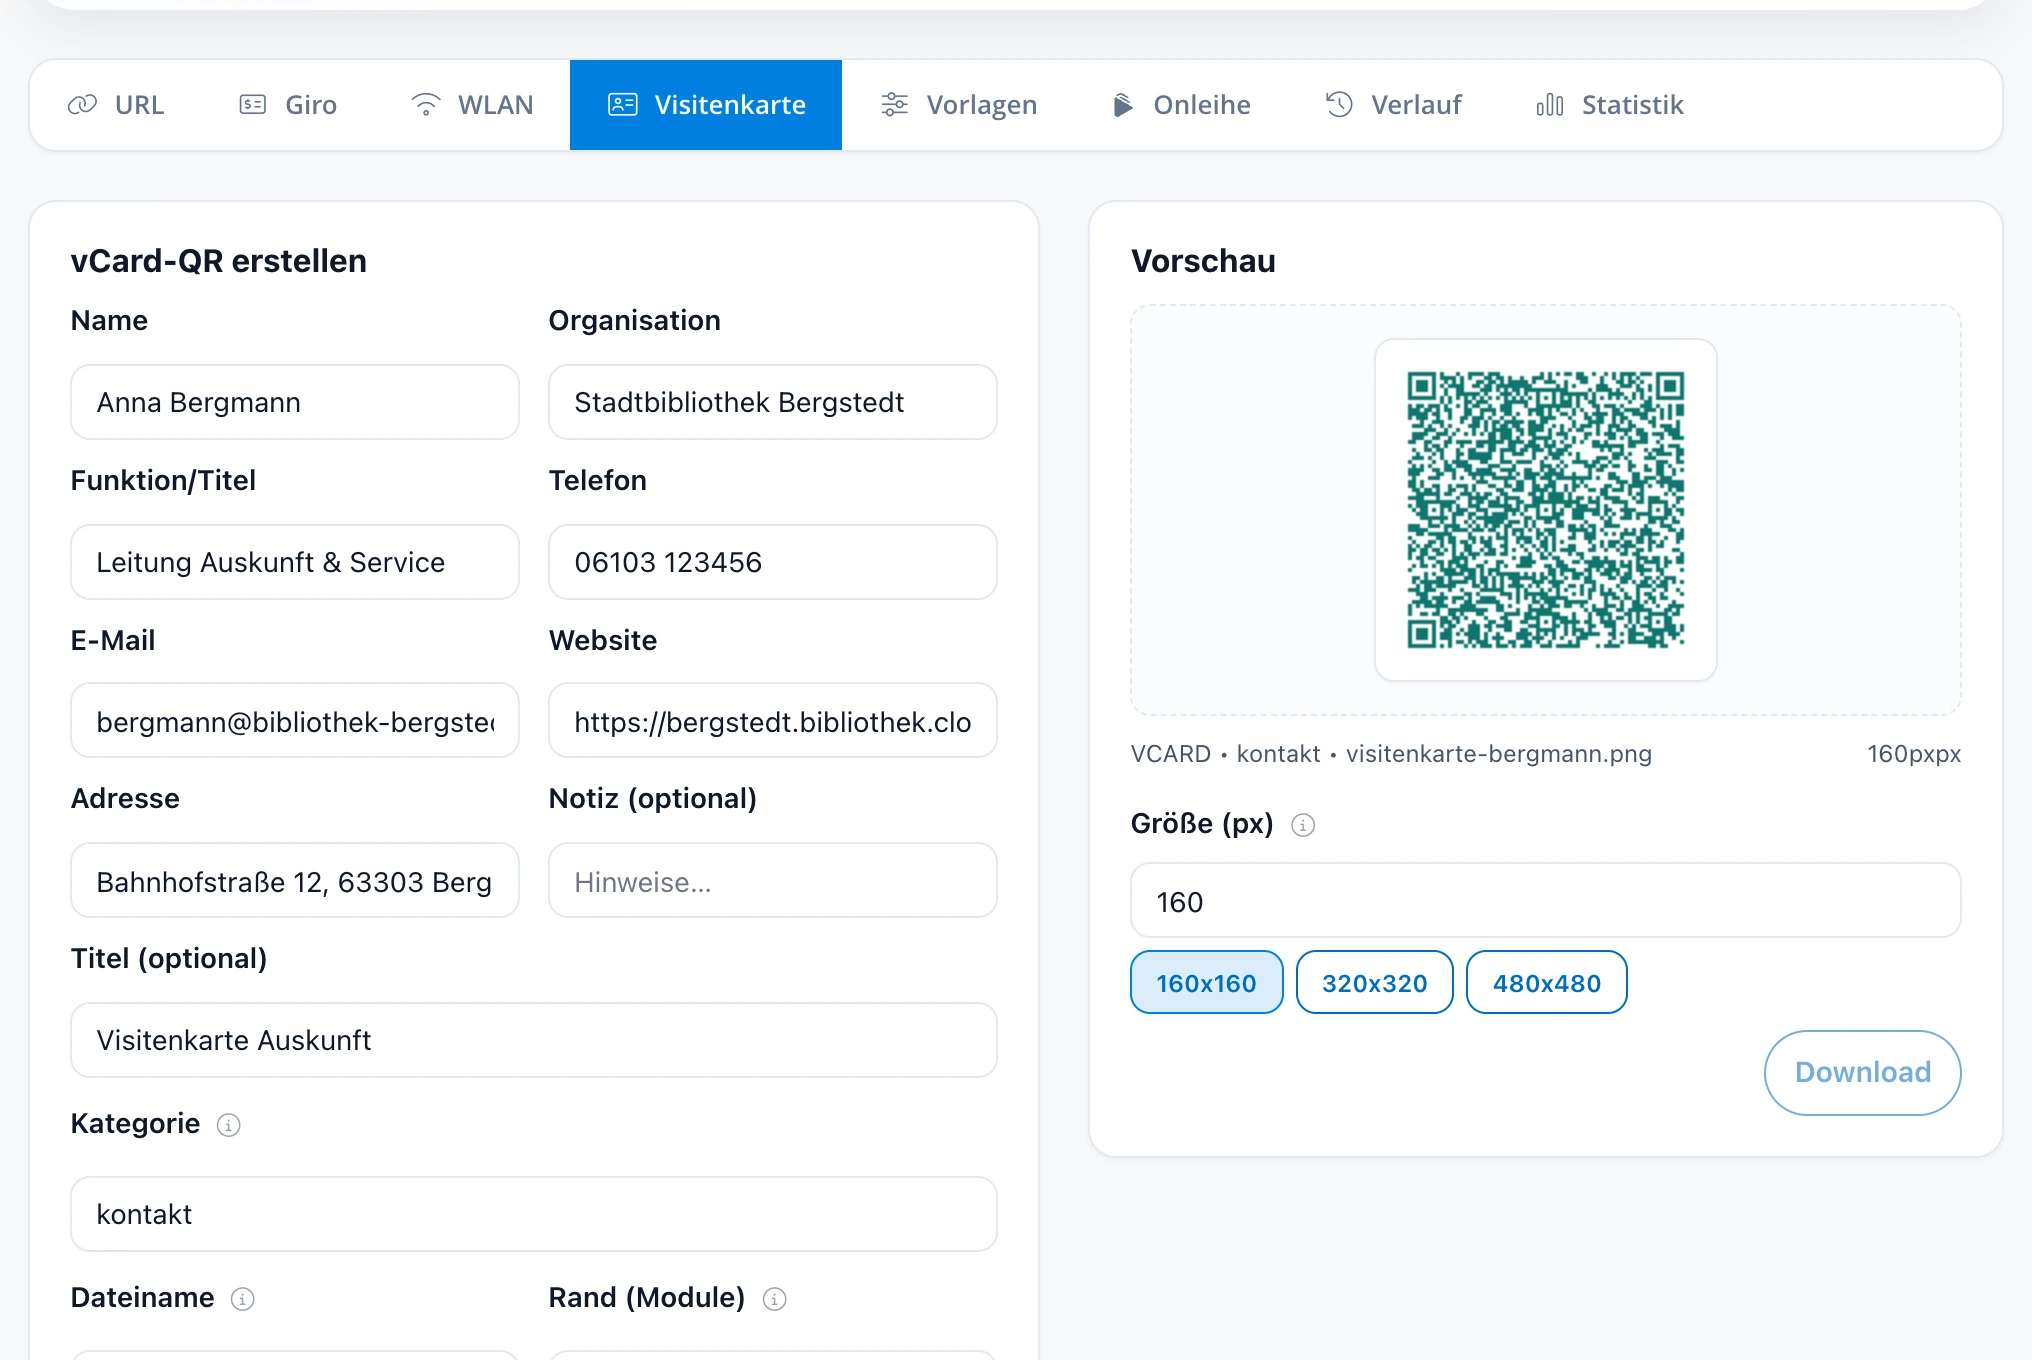The image size is (2032, 1360).
Task: Click the Giro banknote icon
Action: pyautogui.click(x=253, y=105)
